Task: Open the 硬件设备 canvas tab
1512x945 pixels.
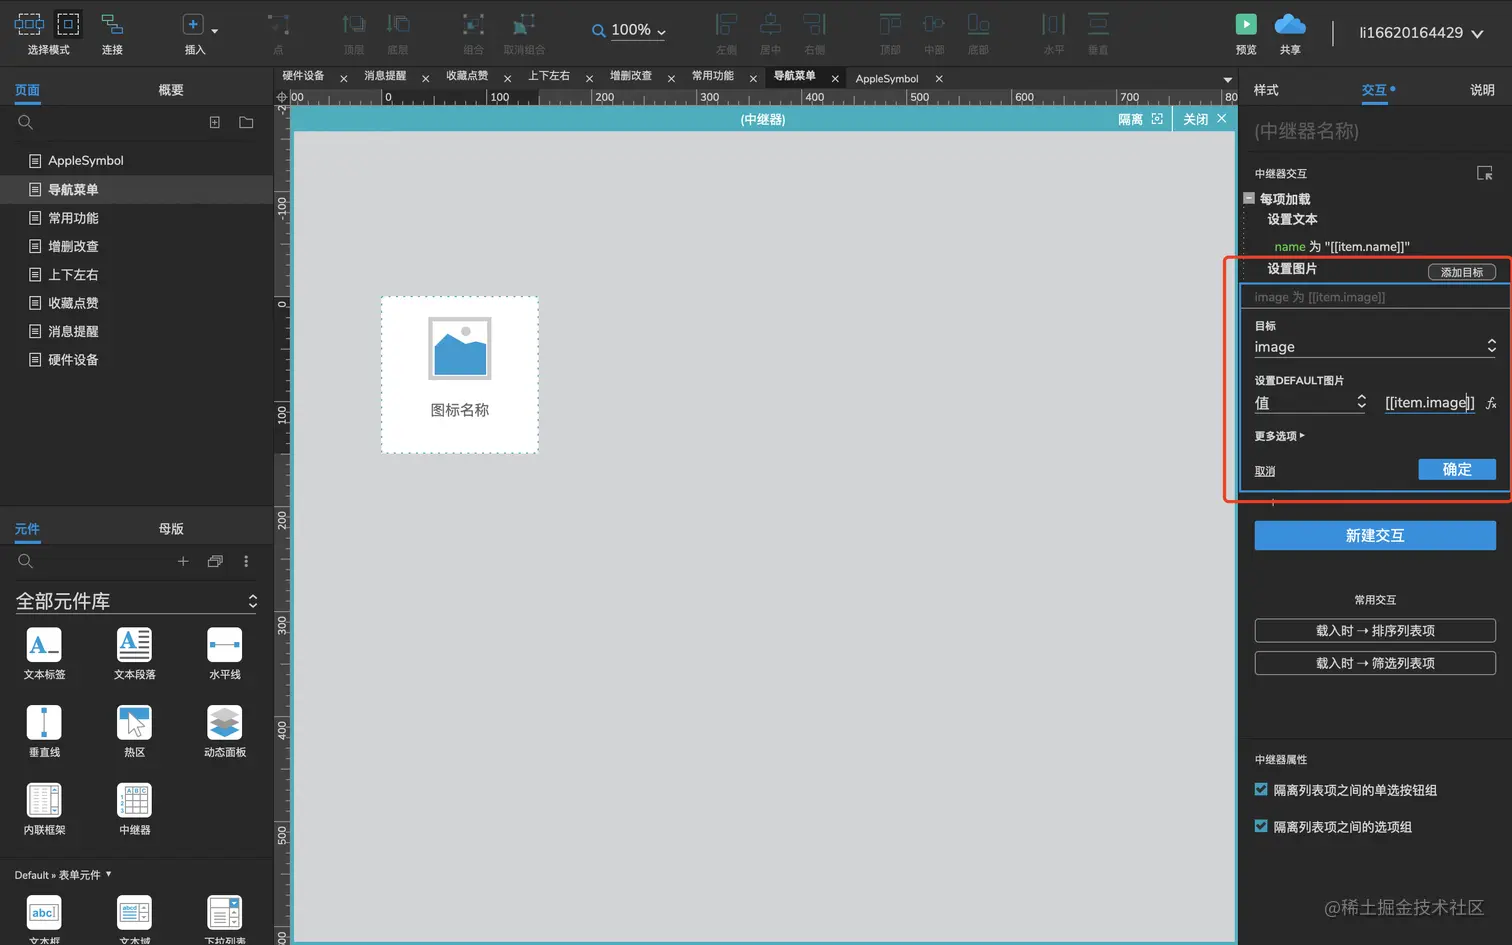Action: [303, 76]
